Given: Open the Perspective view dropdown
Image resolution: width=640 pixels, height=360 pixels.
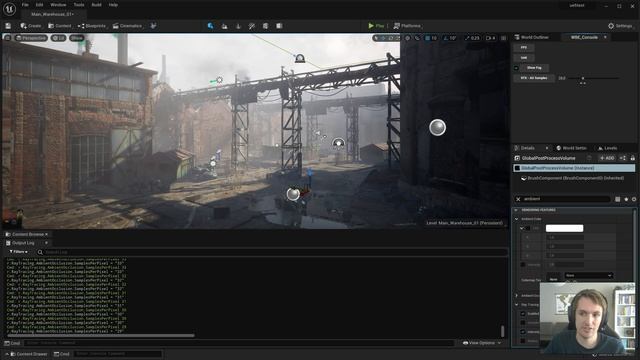Looking at the screenshot, I should pyautogui.click(x=31, y=38).
